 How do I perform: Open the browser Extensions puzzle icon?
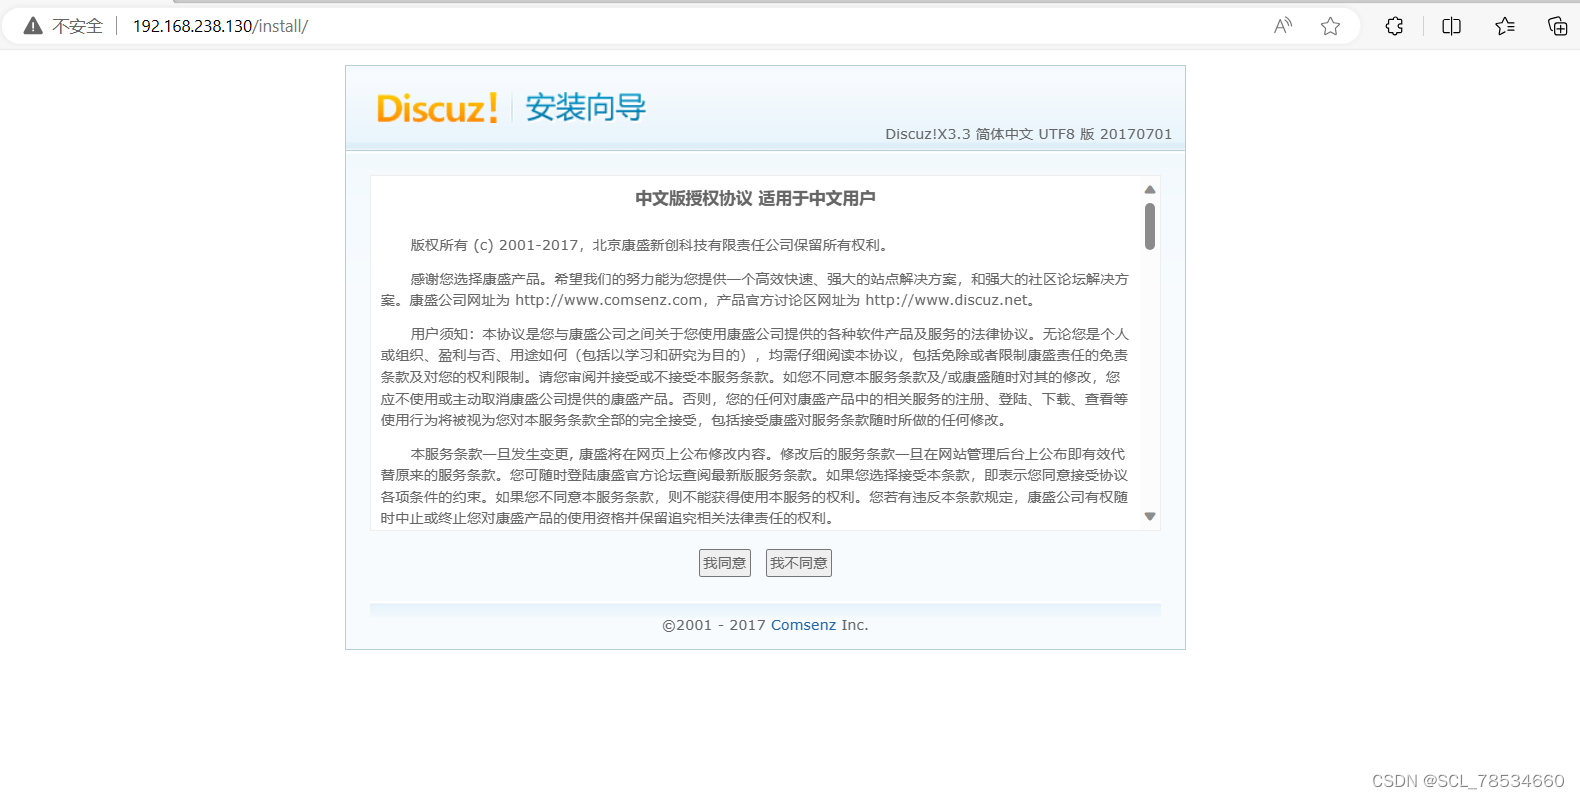point(1394,26)
